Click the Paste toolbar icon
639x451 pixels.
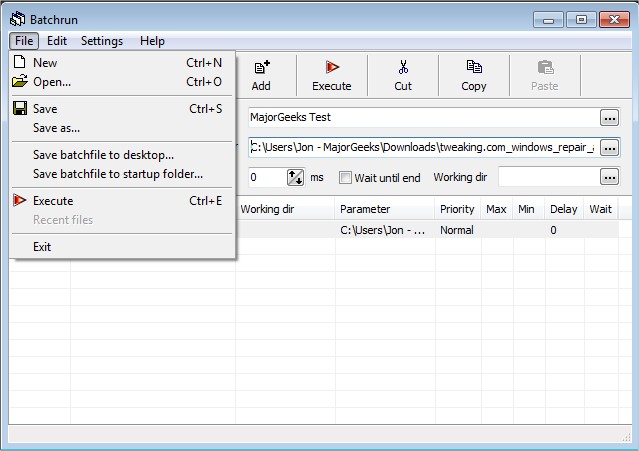545,67
